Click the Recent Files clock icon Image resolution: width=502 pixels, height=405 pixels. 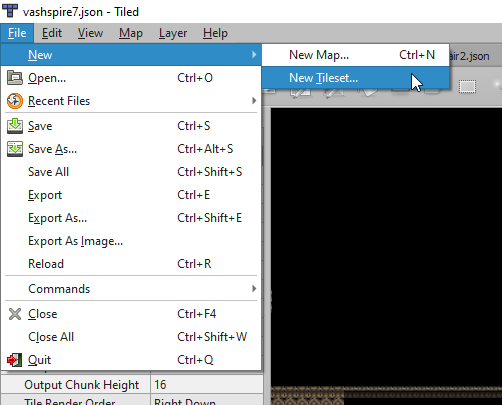15,101
